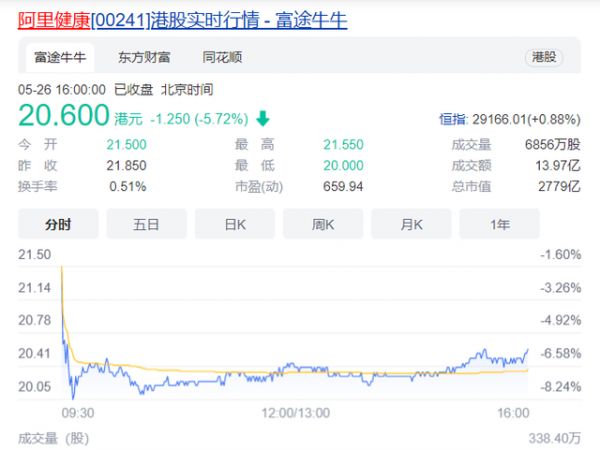Click the 成交额 value 13.97亿
Screen dimensions: 600x450
pyautogui.click(x=558, y=166)
